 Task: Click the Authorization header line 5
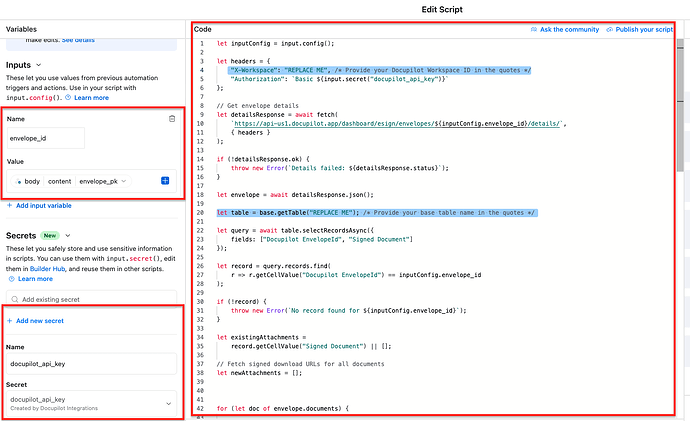(x=339, y=79)
